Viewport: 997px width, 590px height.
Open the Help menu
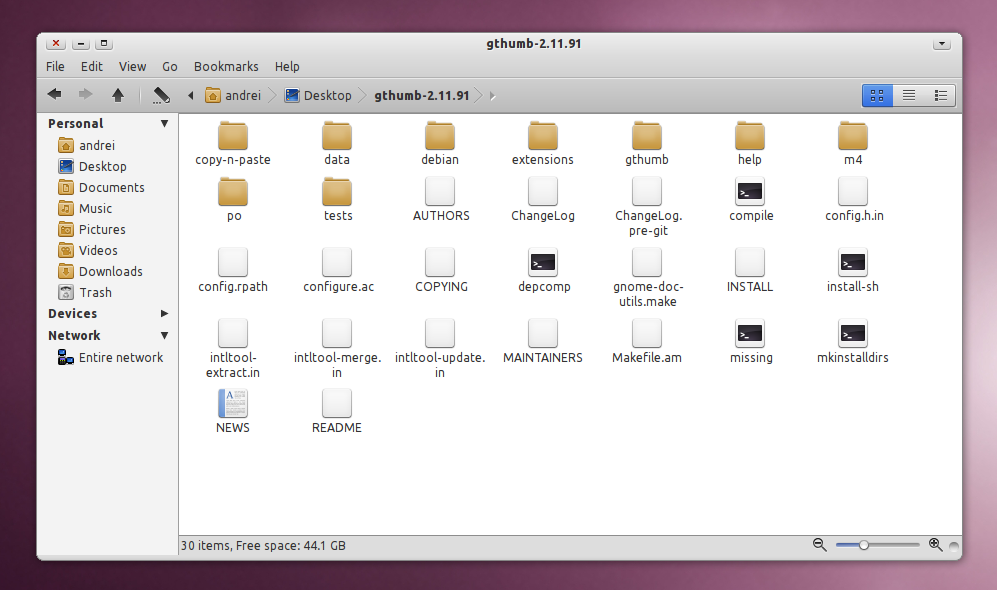[287, 66]
